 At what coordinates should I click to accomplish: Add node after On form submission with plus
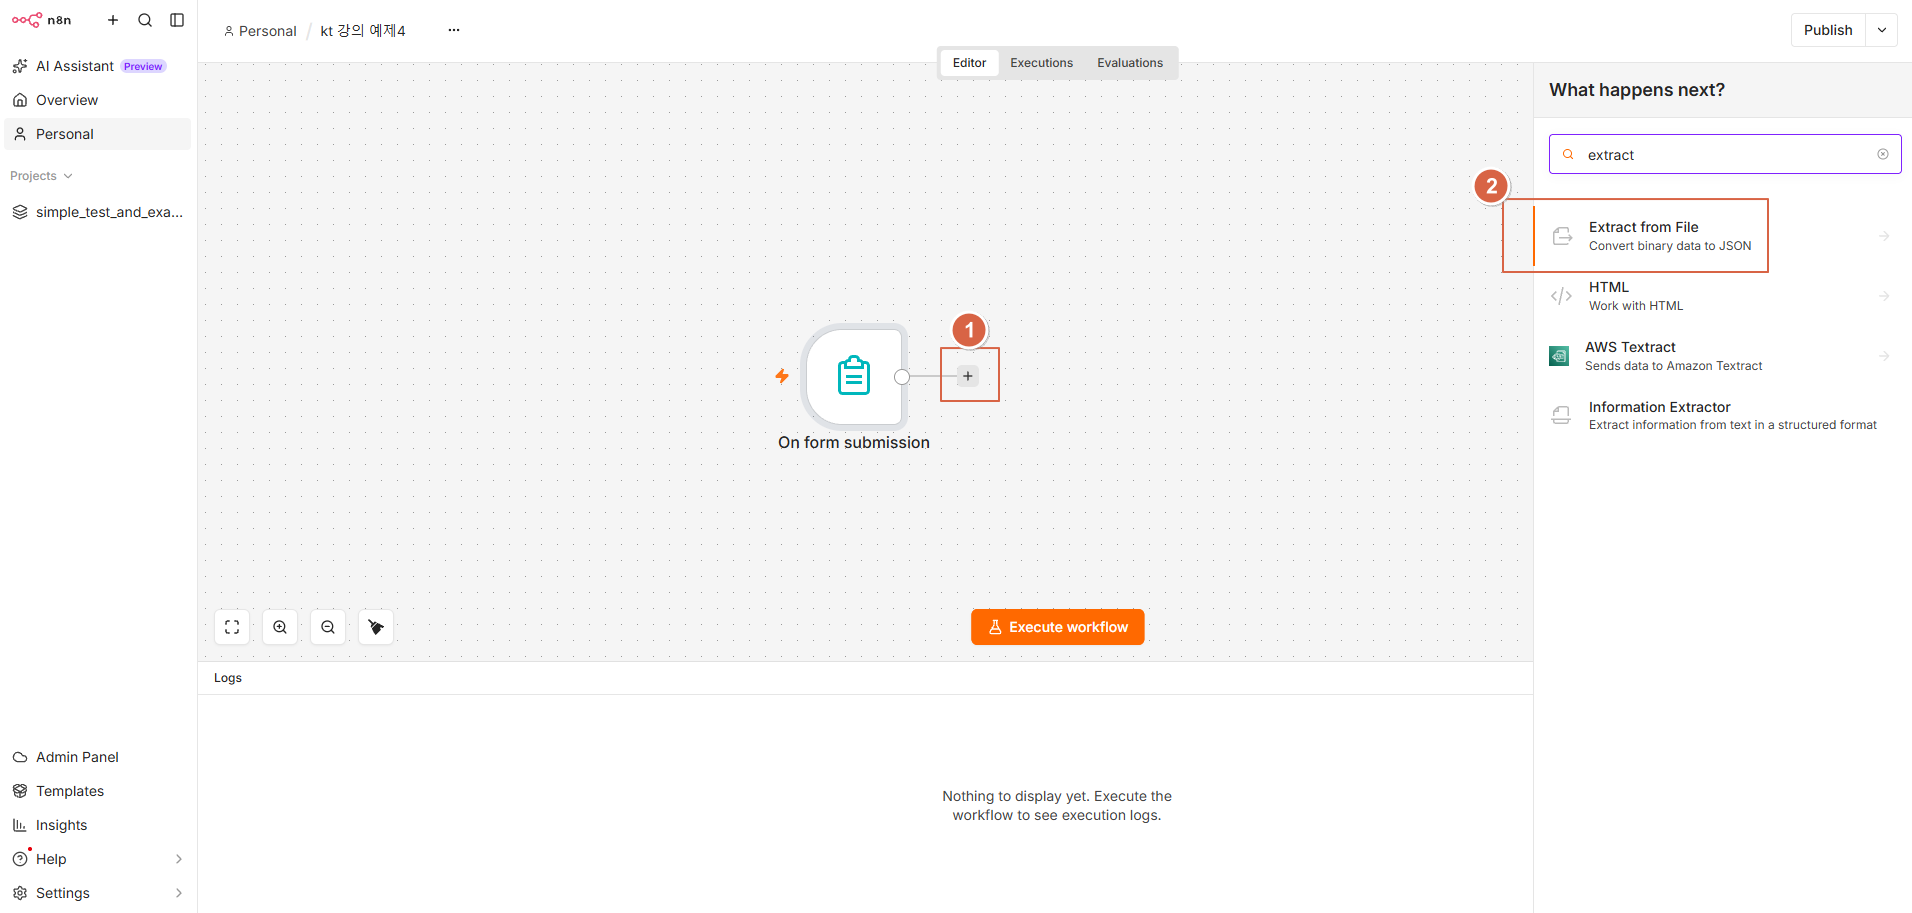pyautogui.click(x=968, y=376)
